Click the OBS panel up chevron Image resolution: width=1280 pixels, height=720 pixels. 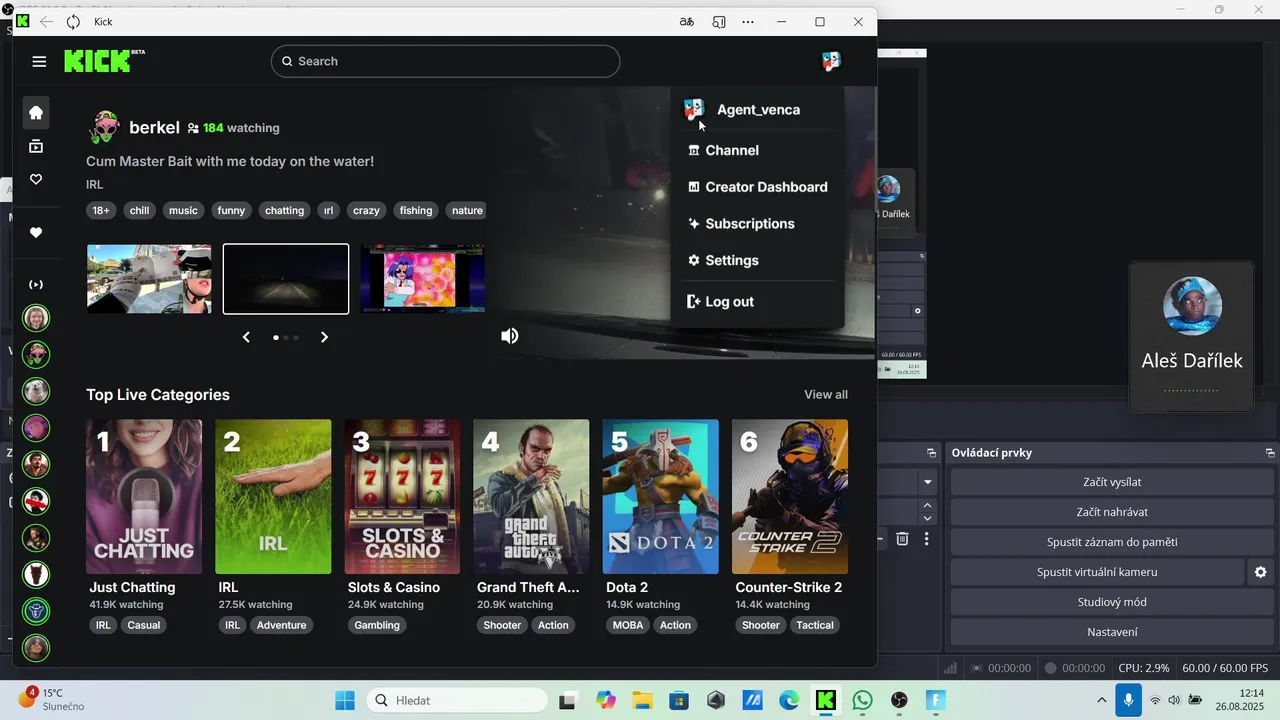click(x=927, y=506)
